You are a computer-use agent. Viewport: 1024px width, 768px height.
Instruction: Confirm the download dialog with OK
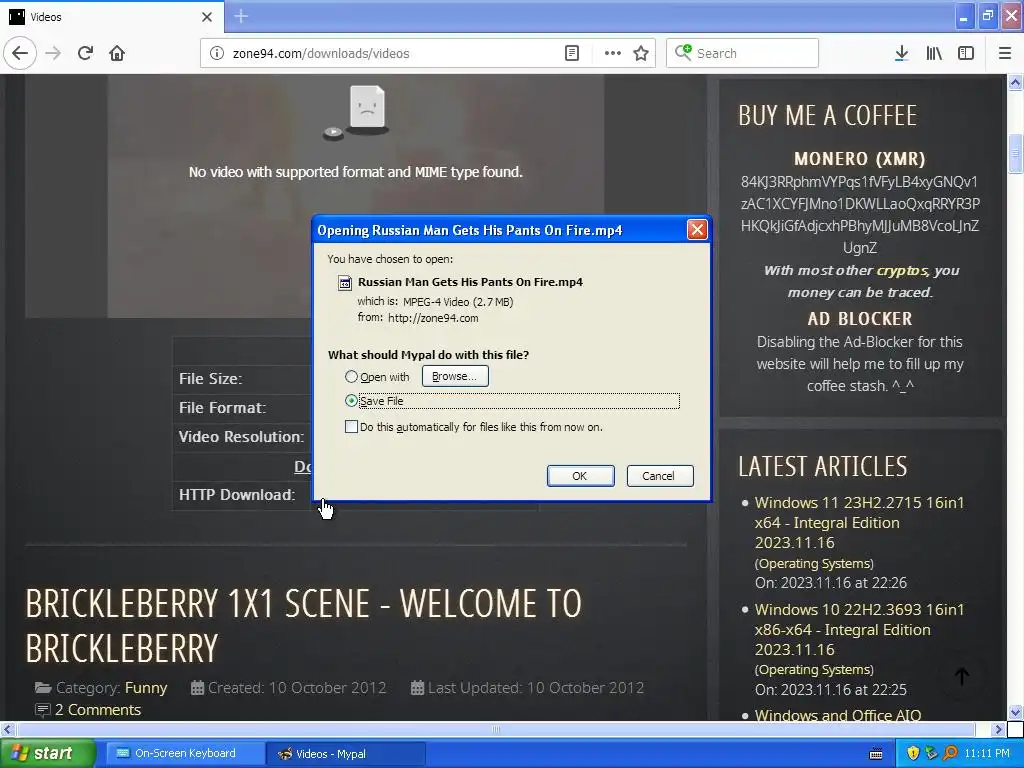pyautogui.click(x=580, y=475)
